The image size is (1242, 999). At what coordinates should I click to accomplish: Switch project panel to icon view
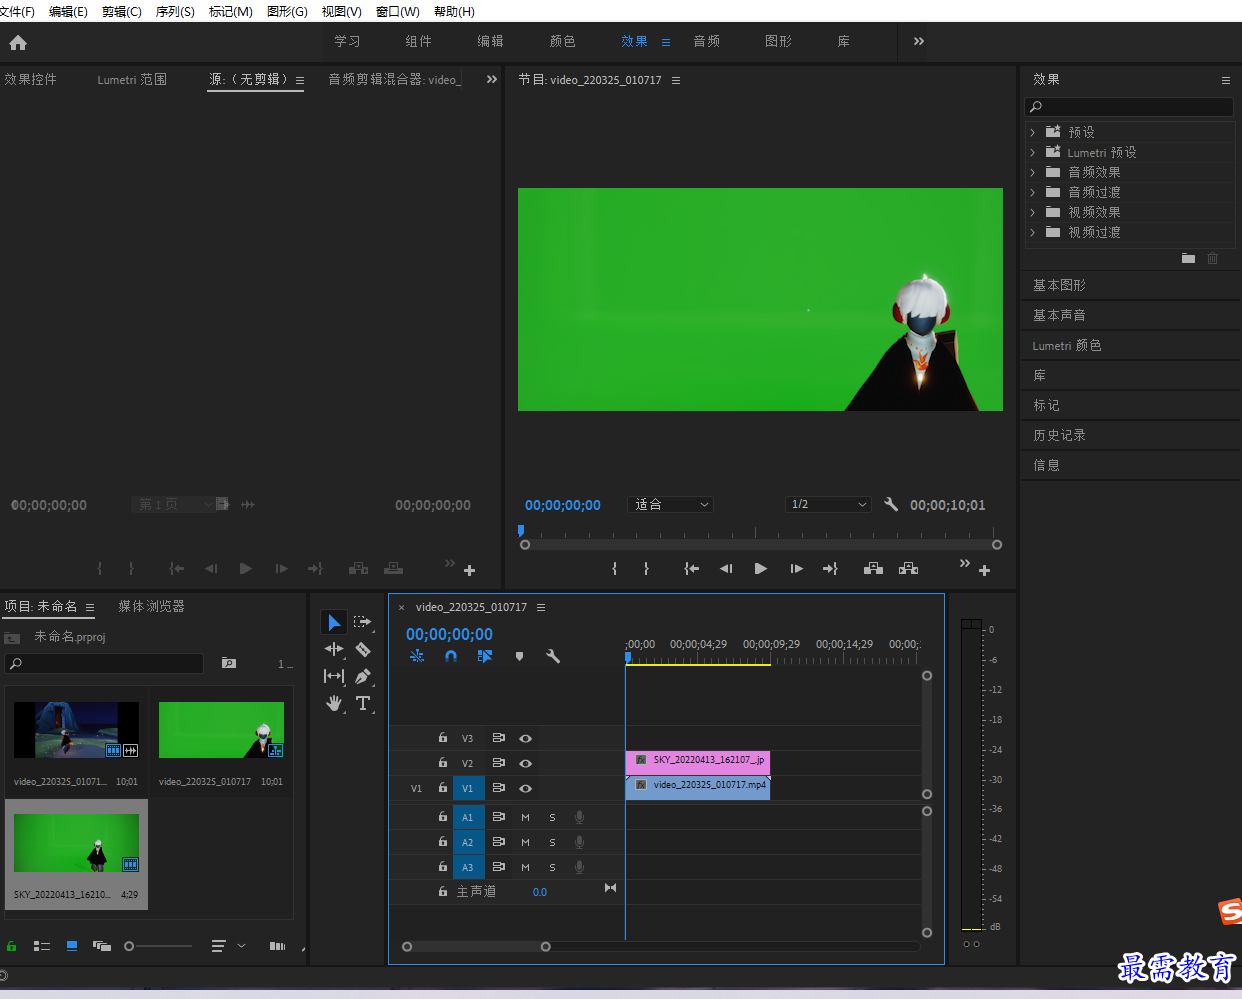point(72,945)
